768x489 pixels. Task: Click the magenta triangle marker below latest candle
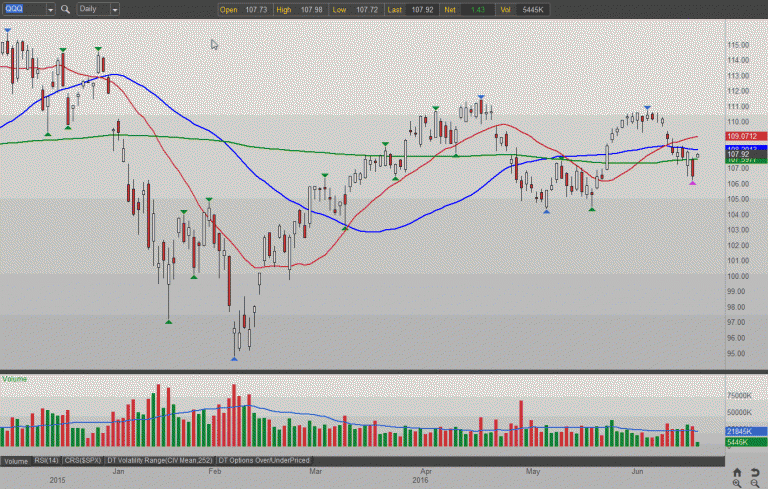(x=693, y=183)
